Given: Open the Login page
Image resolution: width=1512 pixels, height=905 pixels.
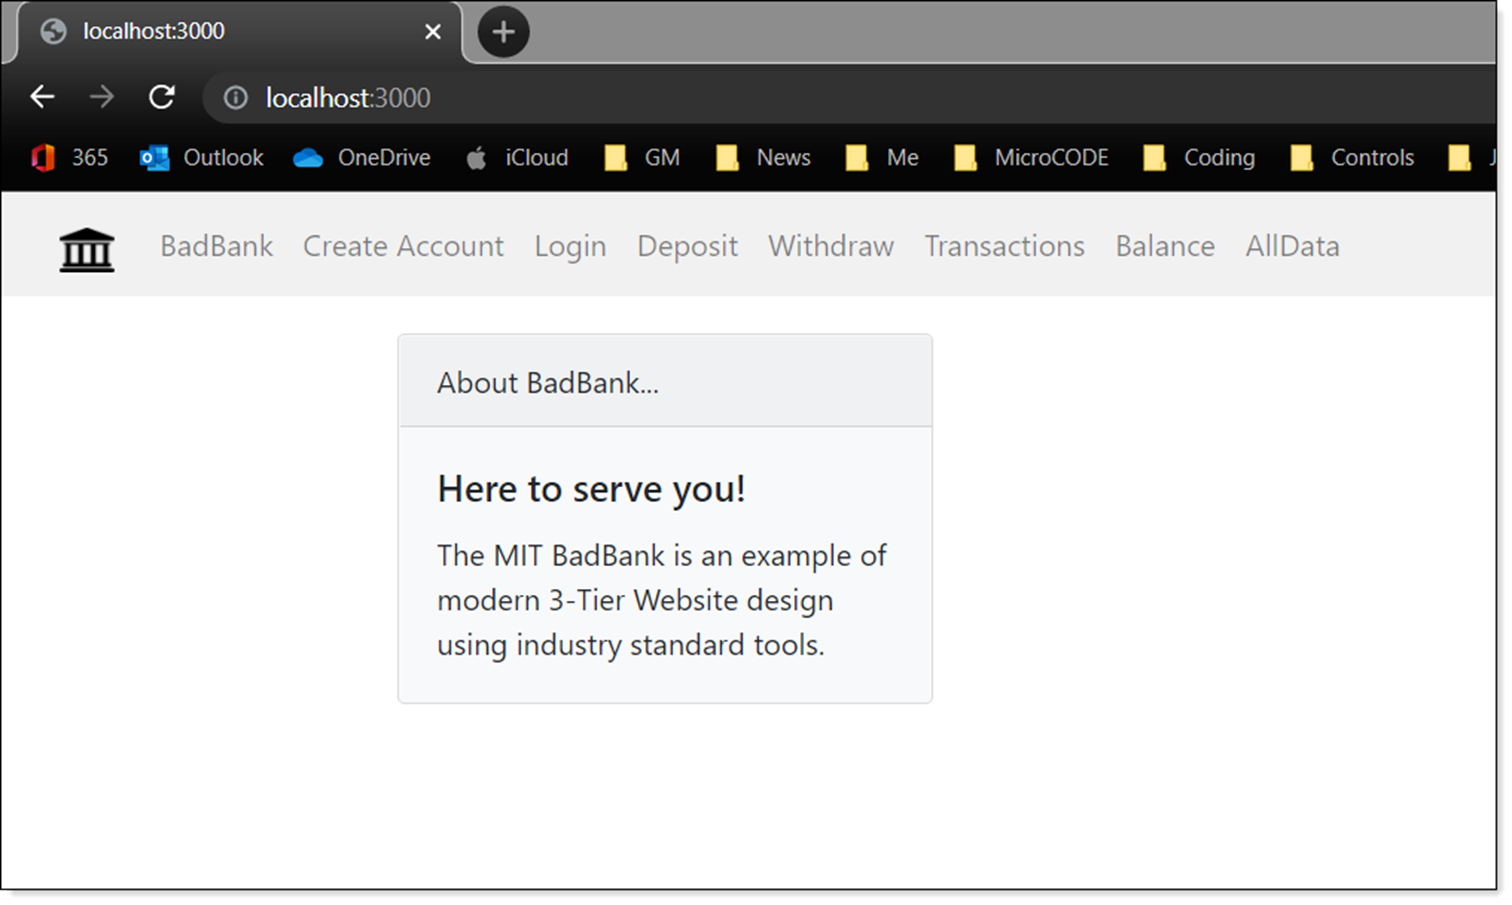Looking at the screenshot, I should pos(570,246).
